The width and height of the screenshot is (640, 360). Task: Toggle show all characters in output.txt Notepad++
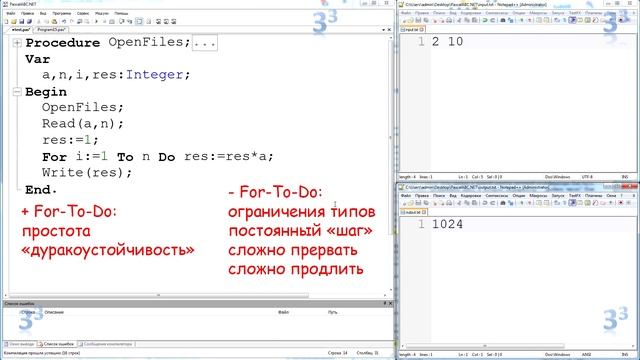pyautogui.click(x=564, y=203)
